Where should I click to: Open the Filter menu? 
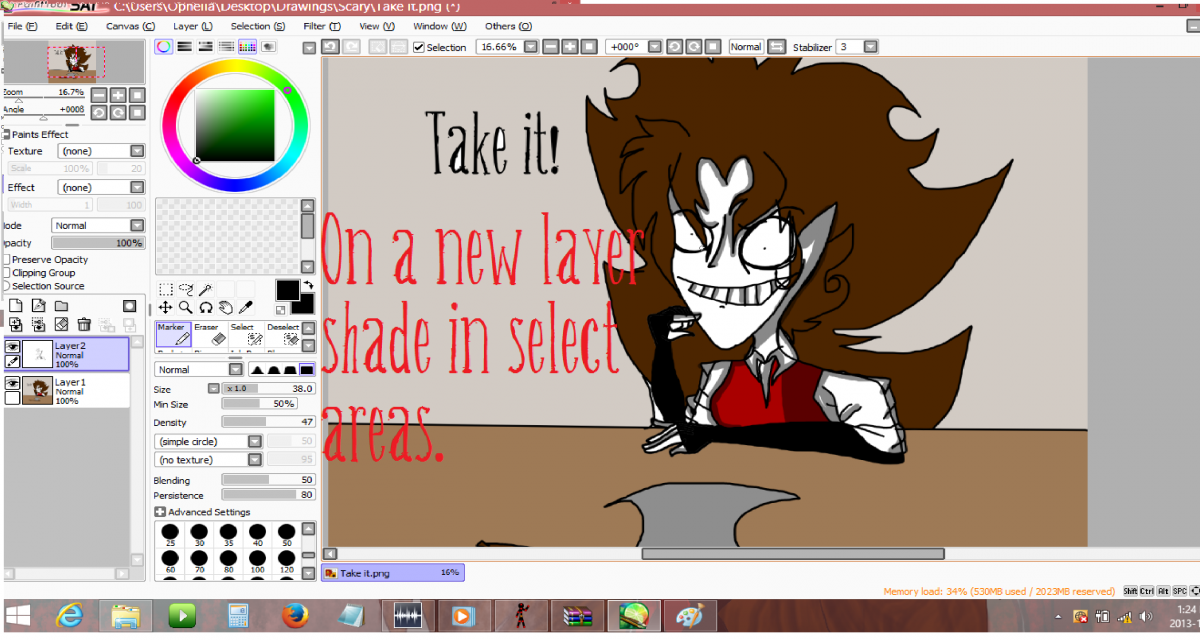click(x=319, y=26)
